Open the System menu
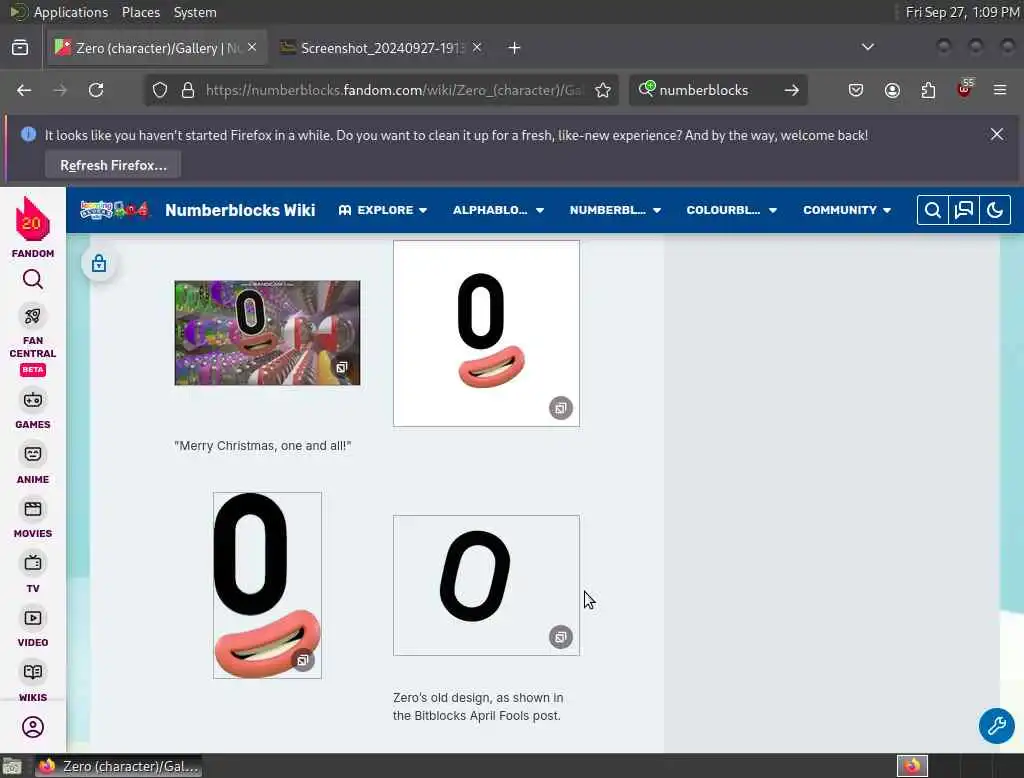This screenshot has height=778, width=1024. [195, 12]
